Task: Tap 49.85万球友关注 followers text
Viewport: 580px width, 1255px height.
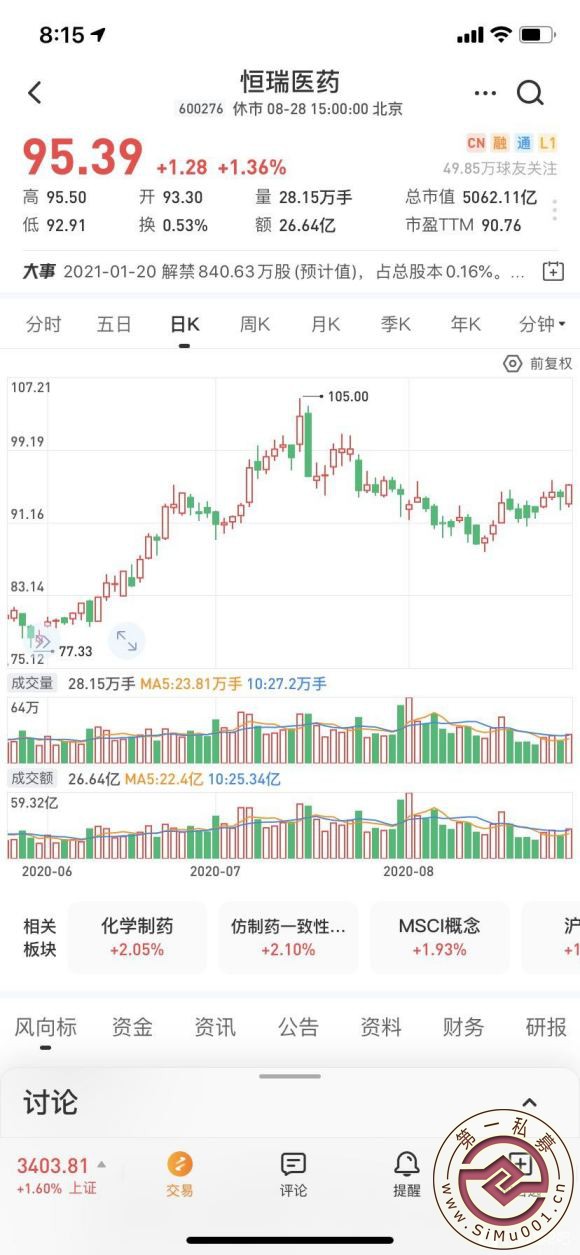Action: pos(501,168)
